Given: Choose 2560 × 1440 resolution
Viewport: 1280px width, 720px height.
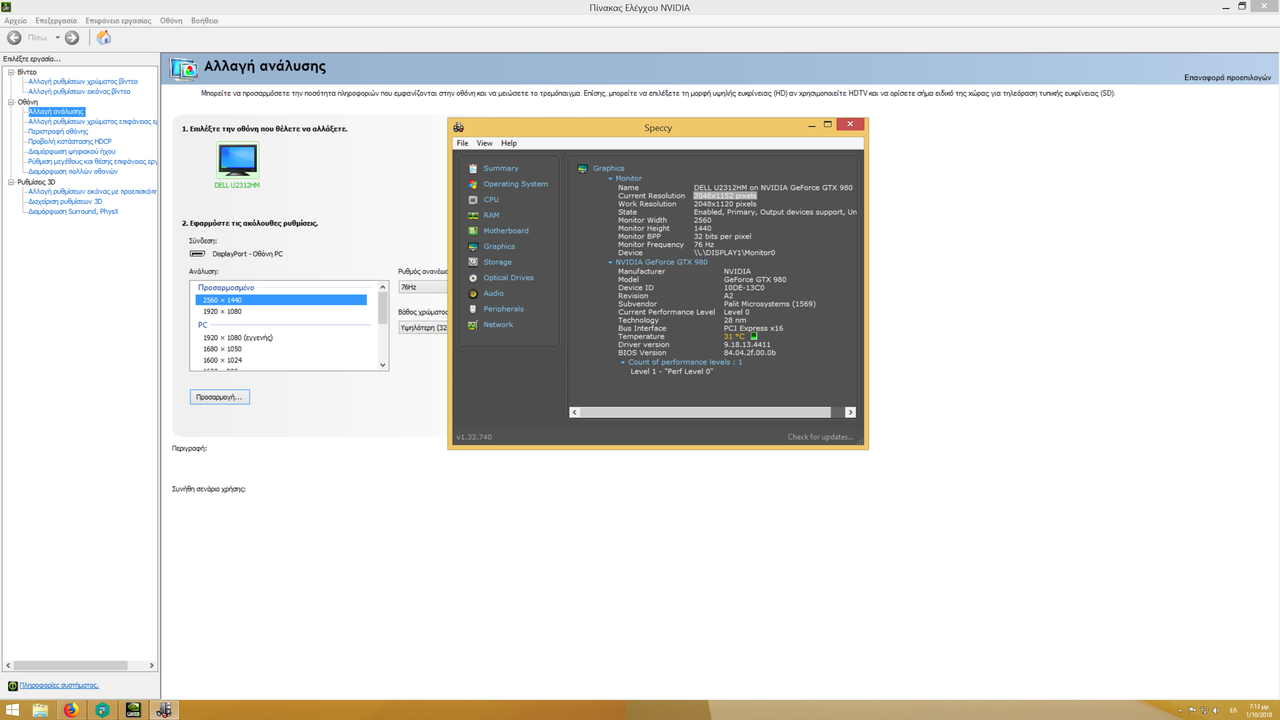Looking at the screenshot, I should tap(281, 300).
